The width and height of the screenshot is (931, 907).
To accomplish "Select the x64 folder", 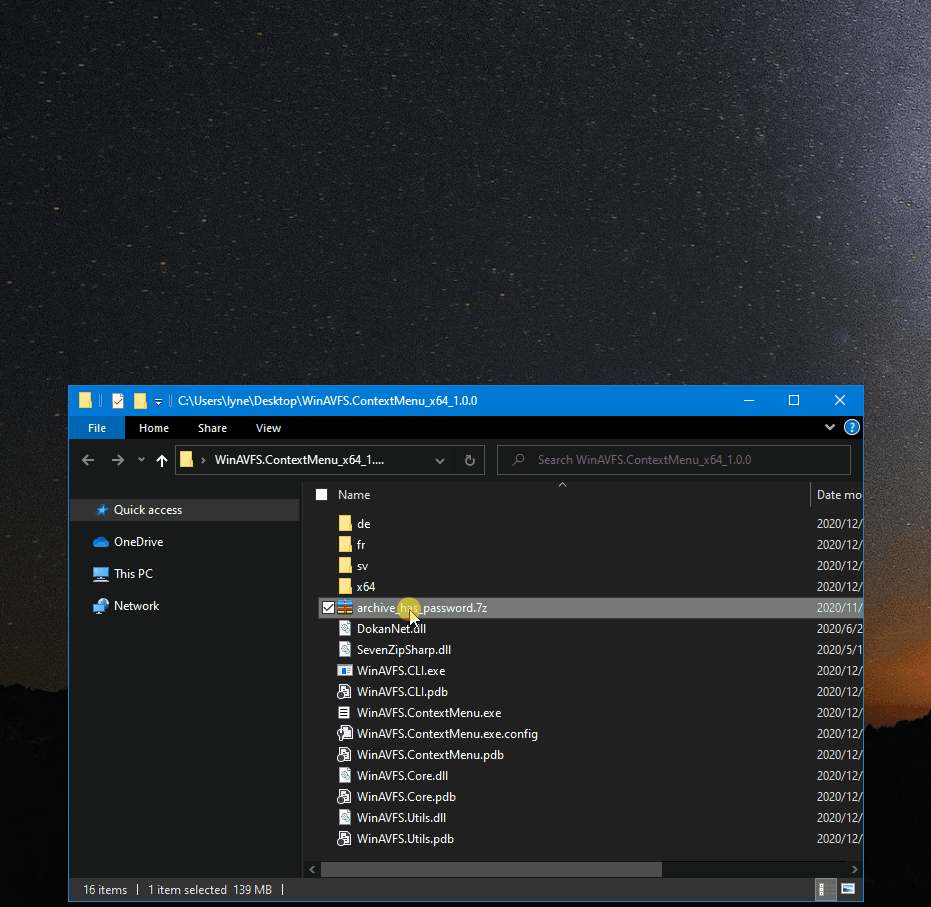I will (x=366, y=587).
